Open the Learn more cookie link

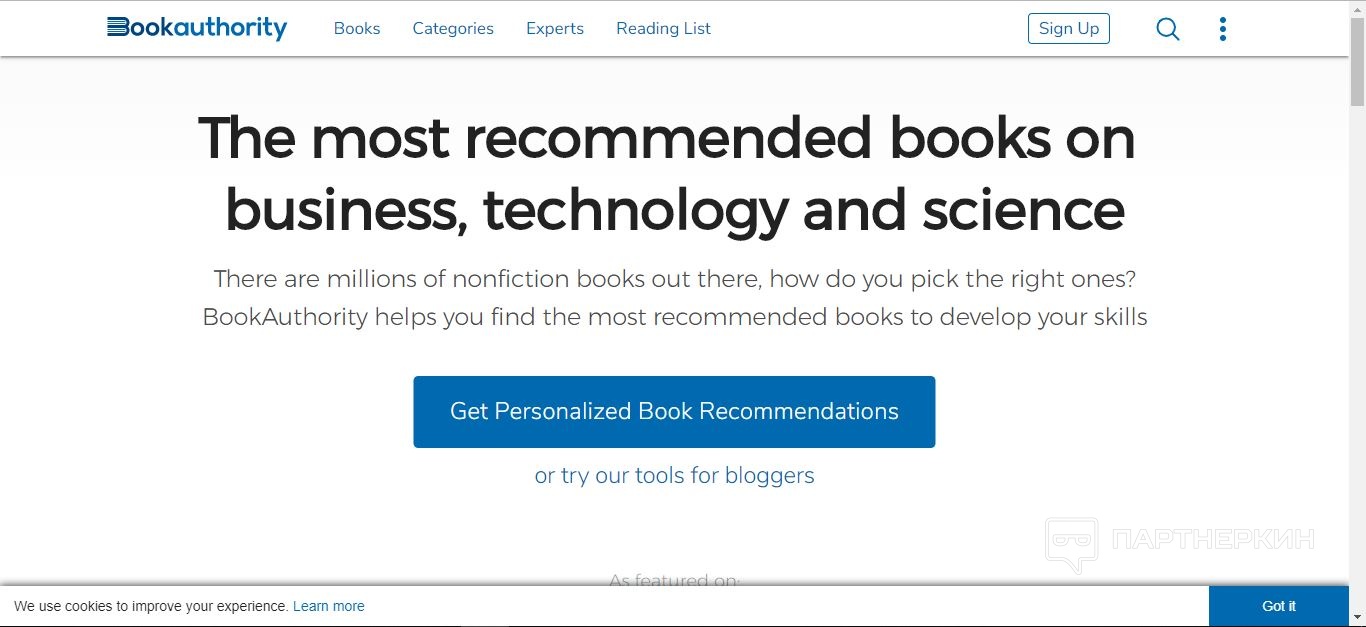pos(328,606)
